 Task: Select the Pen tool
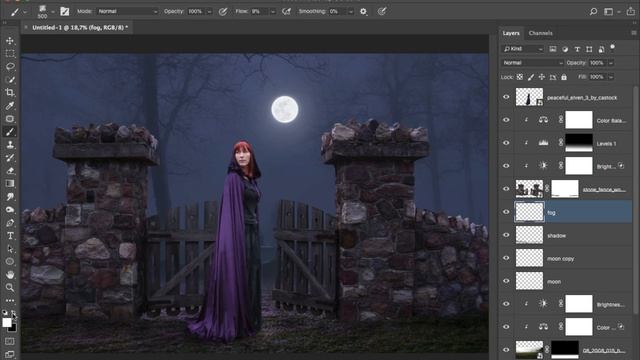point(10,223)
